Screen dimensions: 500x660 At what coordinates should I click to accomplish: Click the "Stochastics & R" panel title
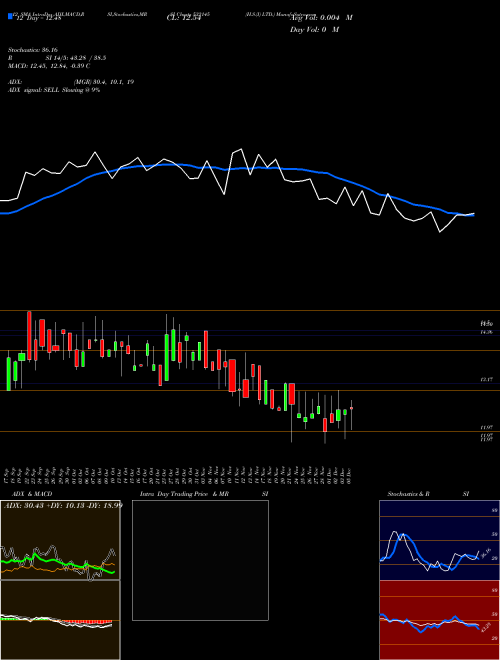[x=408, y=494]
